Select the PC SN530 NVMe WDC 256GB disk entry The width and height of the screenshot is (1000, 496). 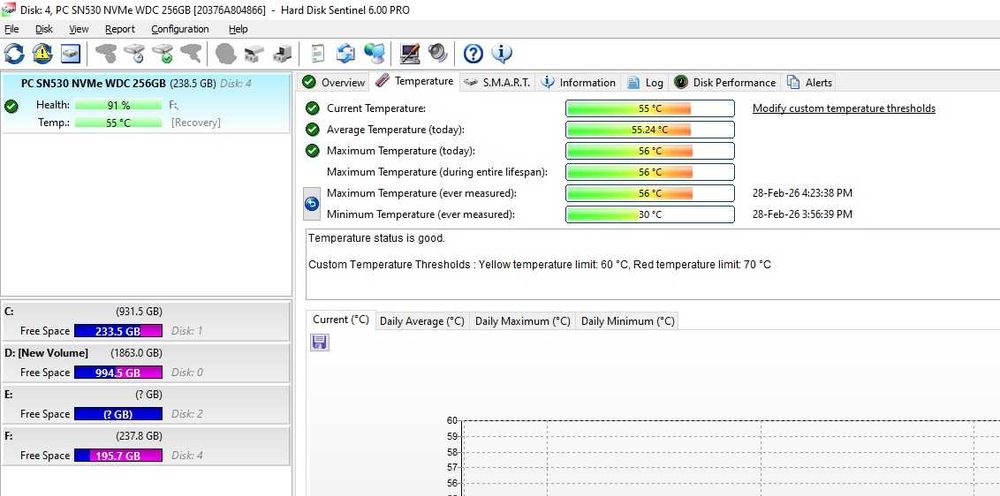click(x=145, y=103)
